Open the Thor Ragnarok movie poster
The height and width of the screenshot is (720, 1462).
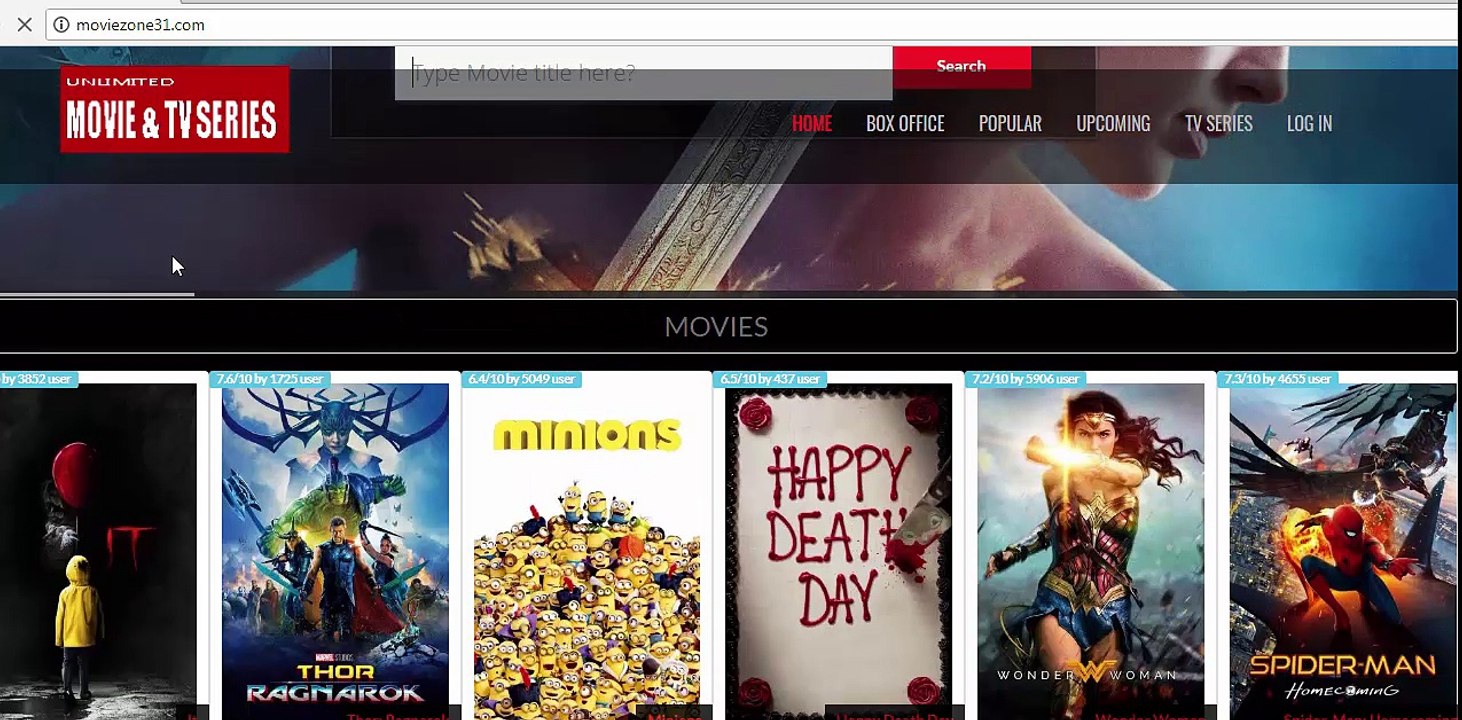click(335, 551)
